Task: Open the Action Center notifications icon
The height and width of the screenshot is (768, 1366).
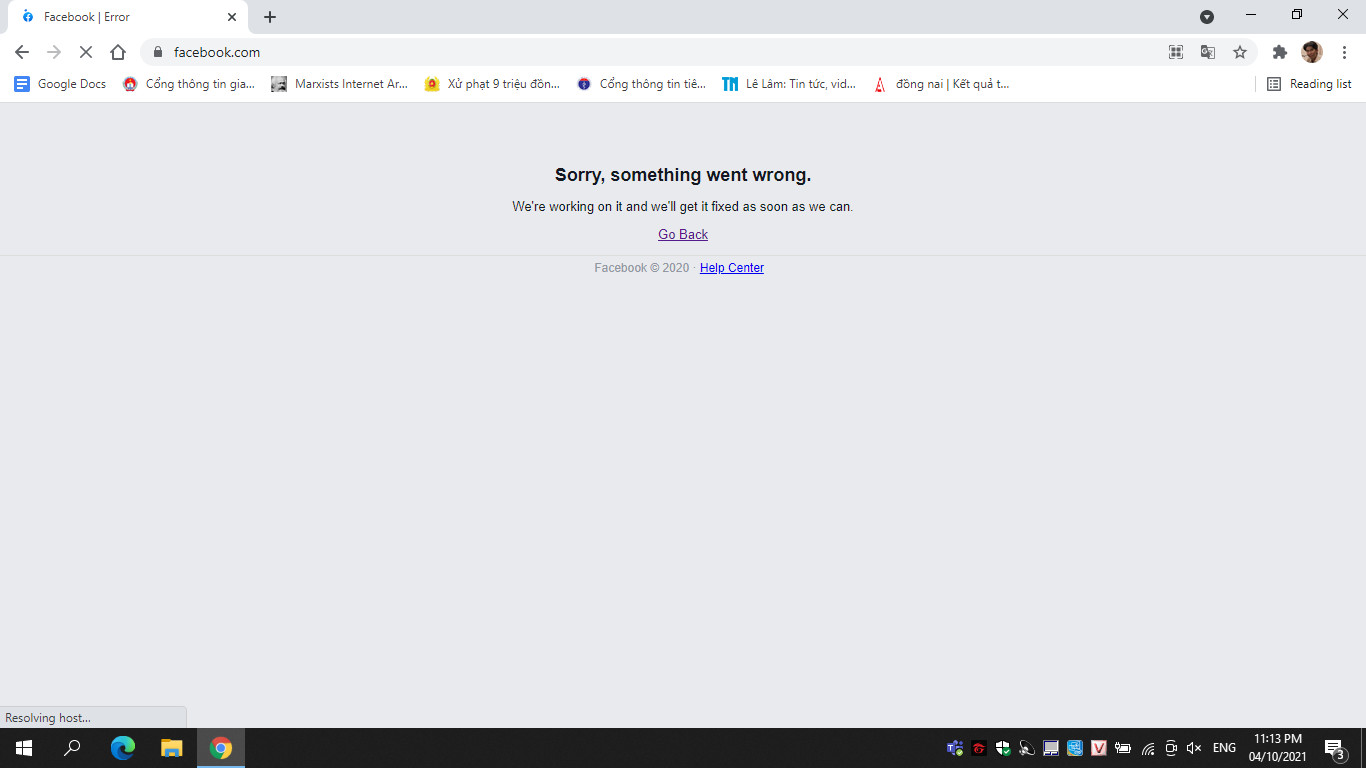Action: (x=1334, y=748)
